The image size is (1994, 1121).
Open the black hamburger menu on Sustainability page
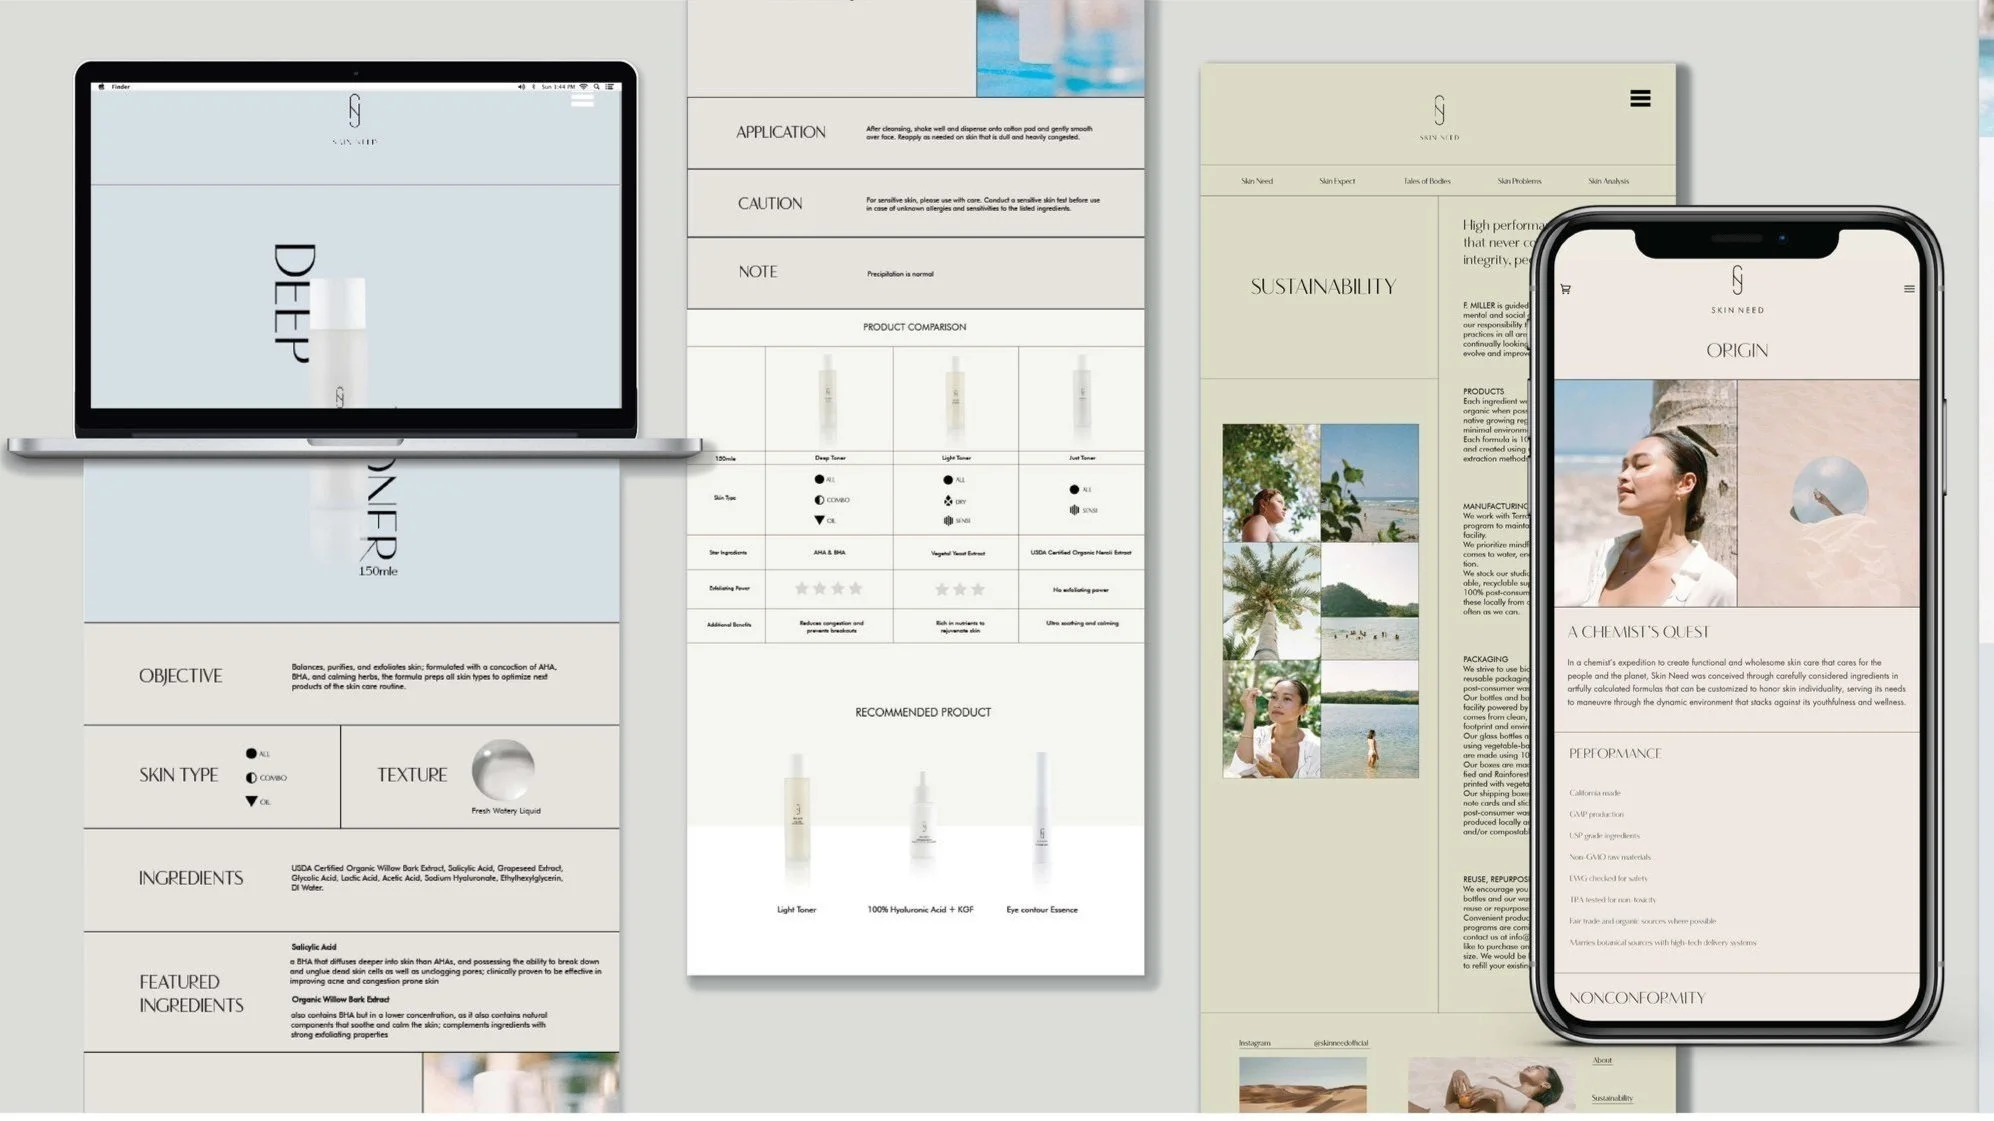tap(1640, 98)
